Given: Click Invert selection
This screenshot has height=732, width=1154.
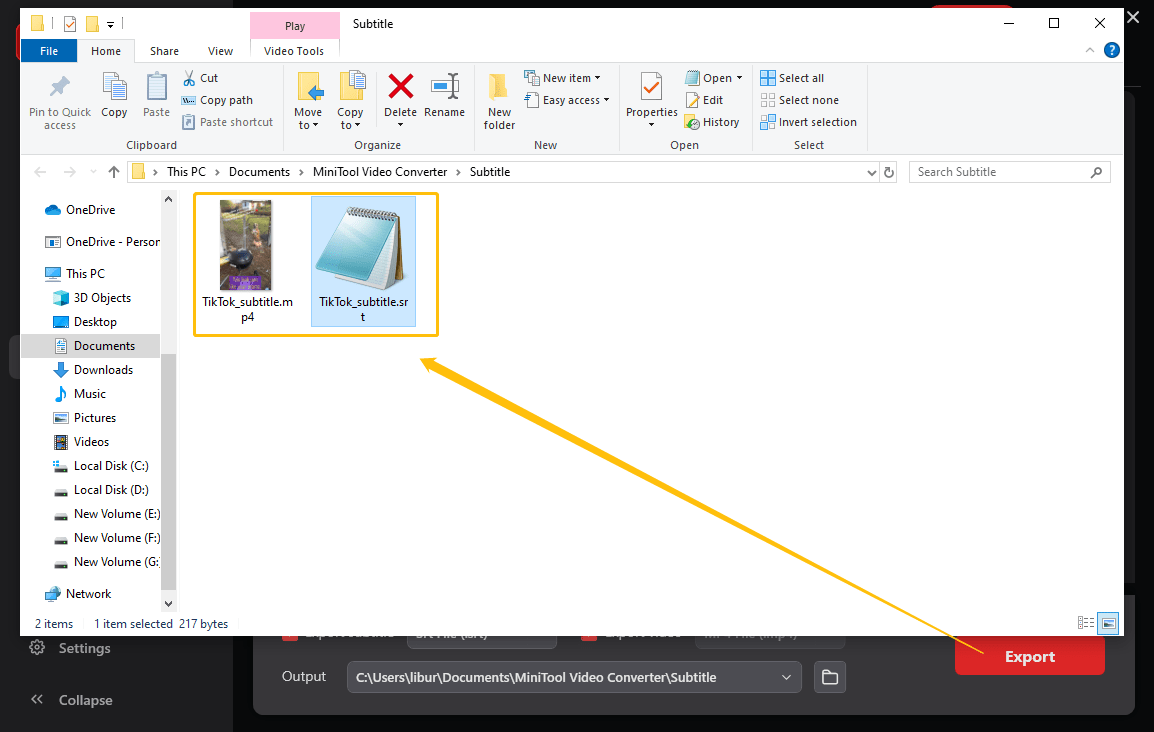Looking at the screenshot, I should coord(808,122).
